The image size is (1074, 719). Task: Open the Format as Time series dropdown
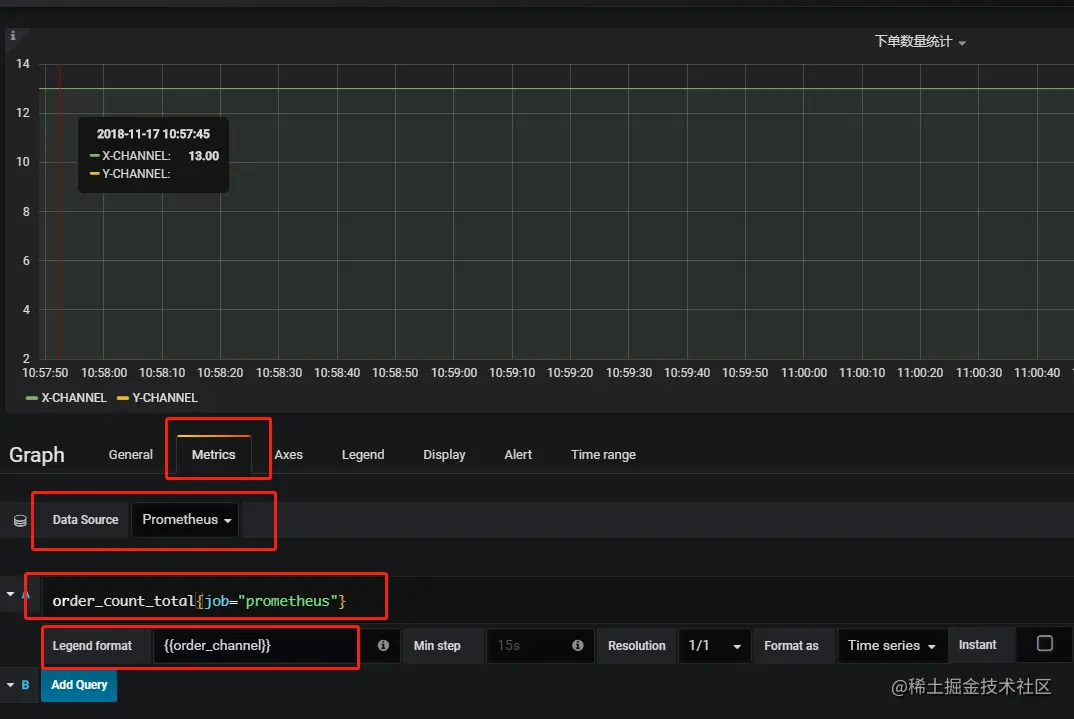892,646
